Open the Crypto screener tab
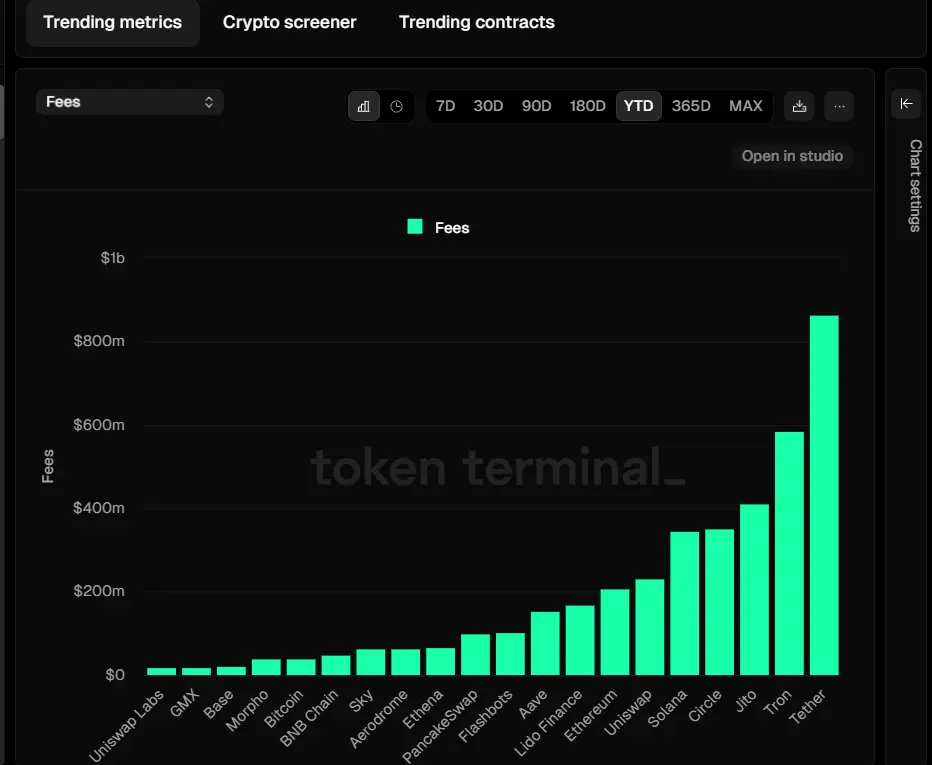The image size is (932, 765). point(289,22)
